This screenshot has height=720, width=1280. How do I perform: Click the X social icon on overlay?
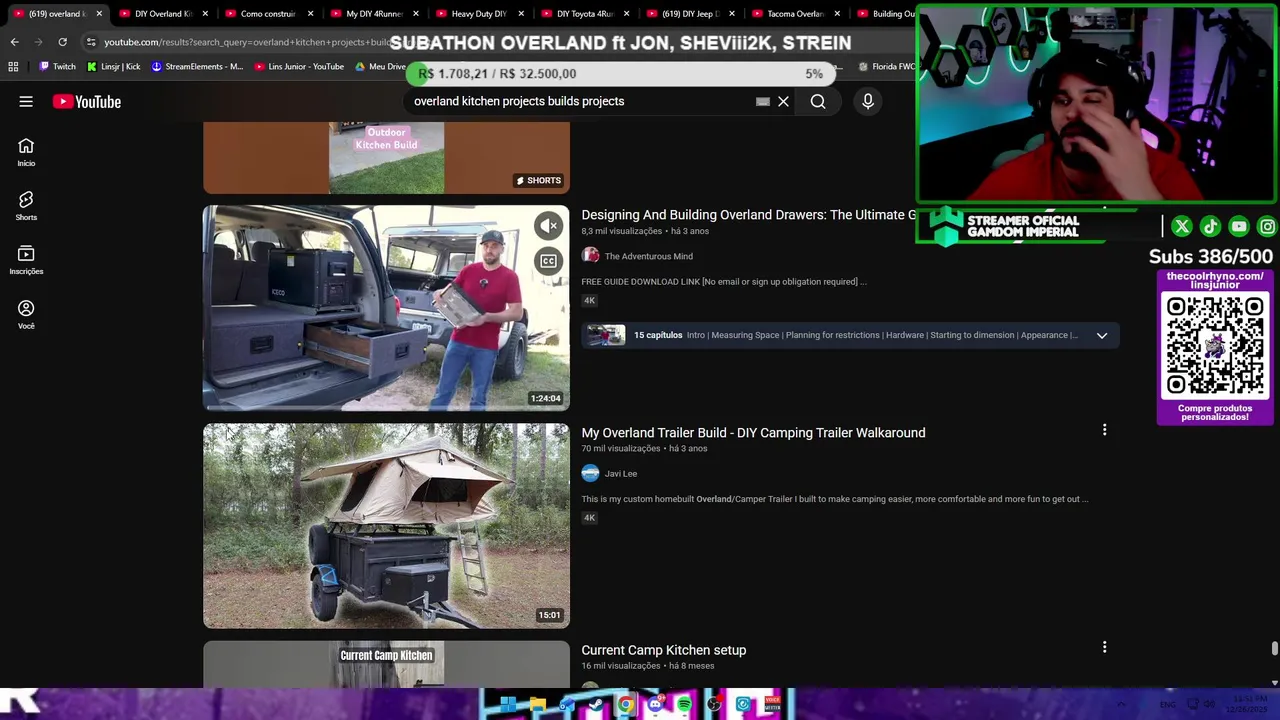pos(1181,227)
